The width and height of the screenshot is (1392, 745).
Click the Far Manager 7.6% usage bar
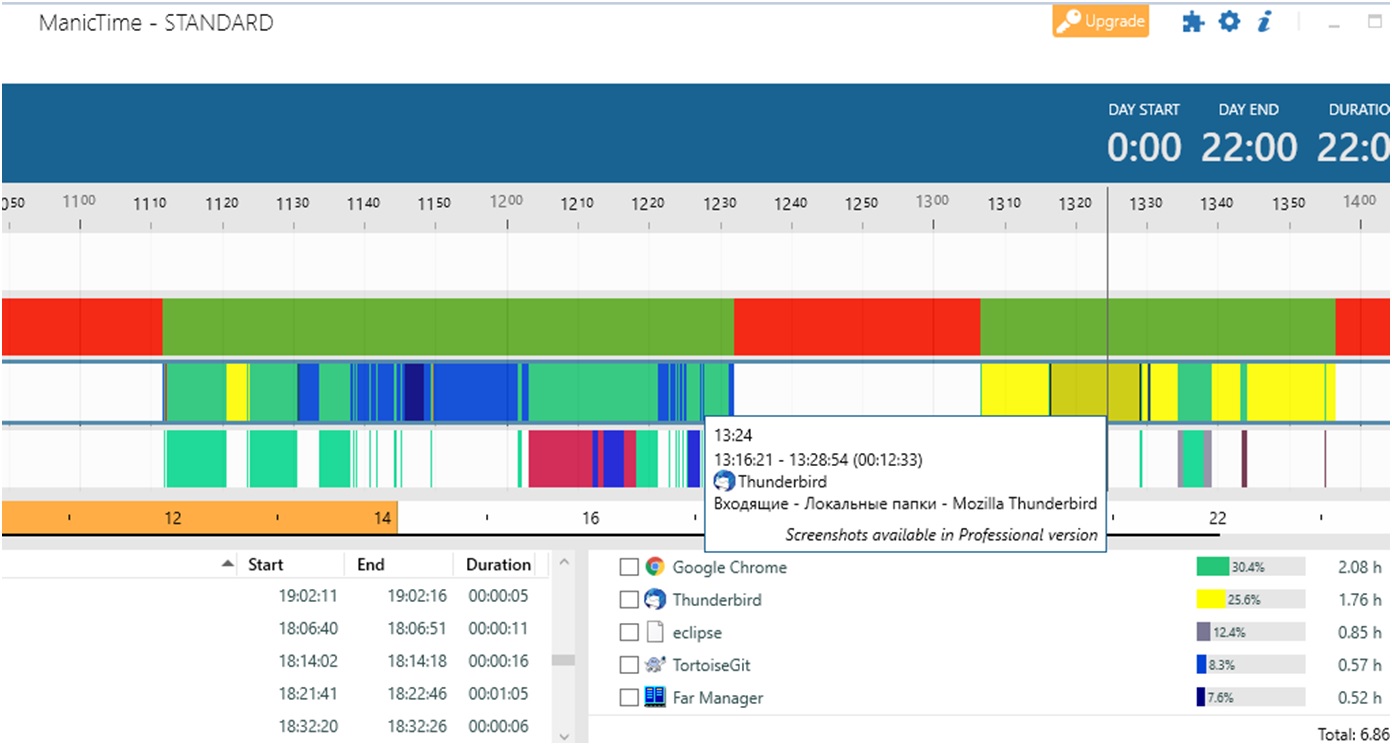(x=1250, y=698)
